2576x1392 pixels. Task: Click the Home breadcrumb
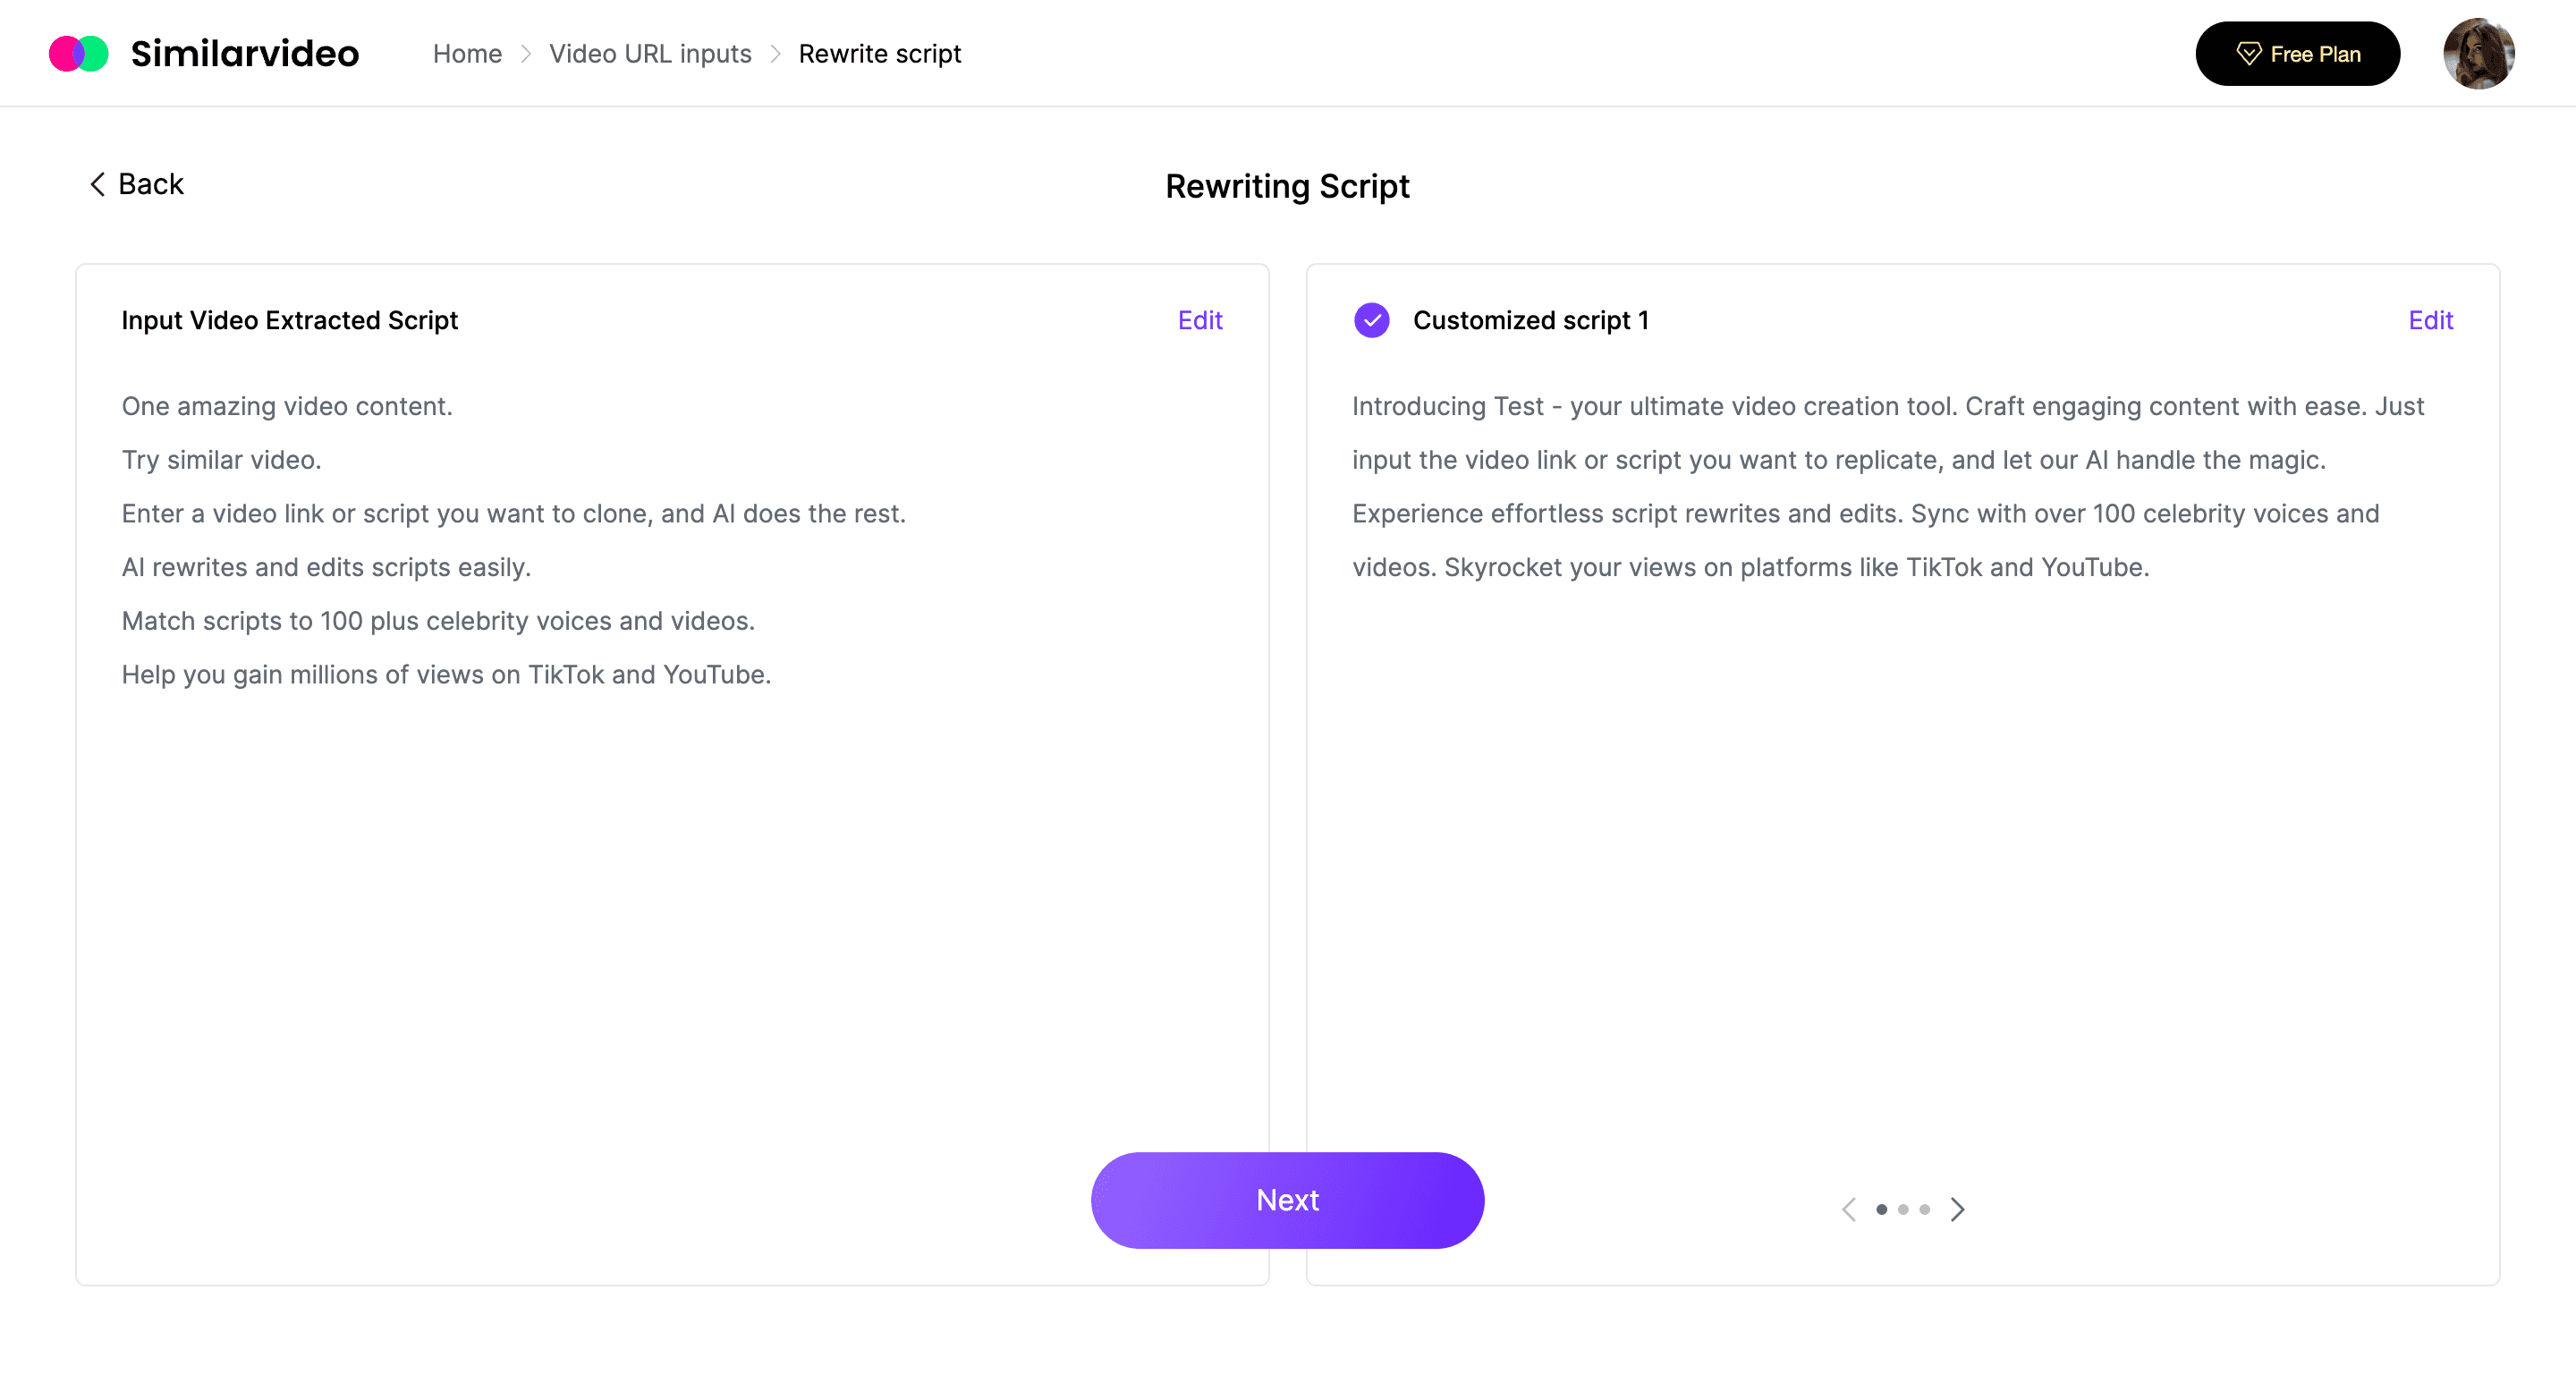click(x=467, y=54)
